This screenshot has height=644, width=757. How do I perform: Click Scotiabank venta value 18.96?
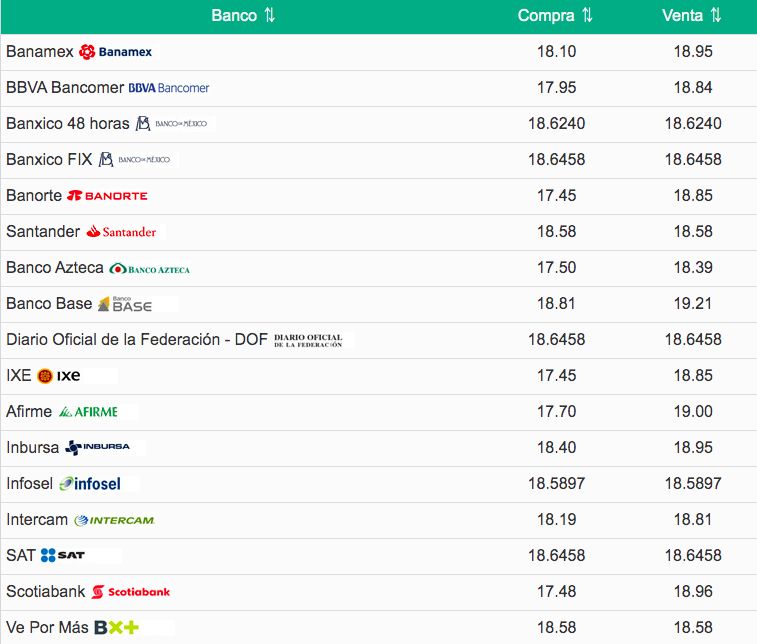[693, 591]
